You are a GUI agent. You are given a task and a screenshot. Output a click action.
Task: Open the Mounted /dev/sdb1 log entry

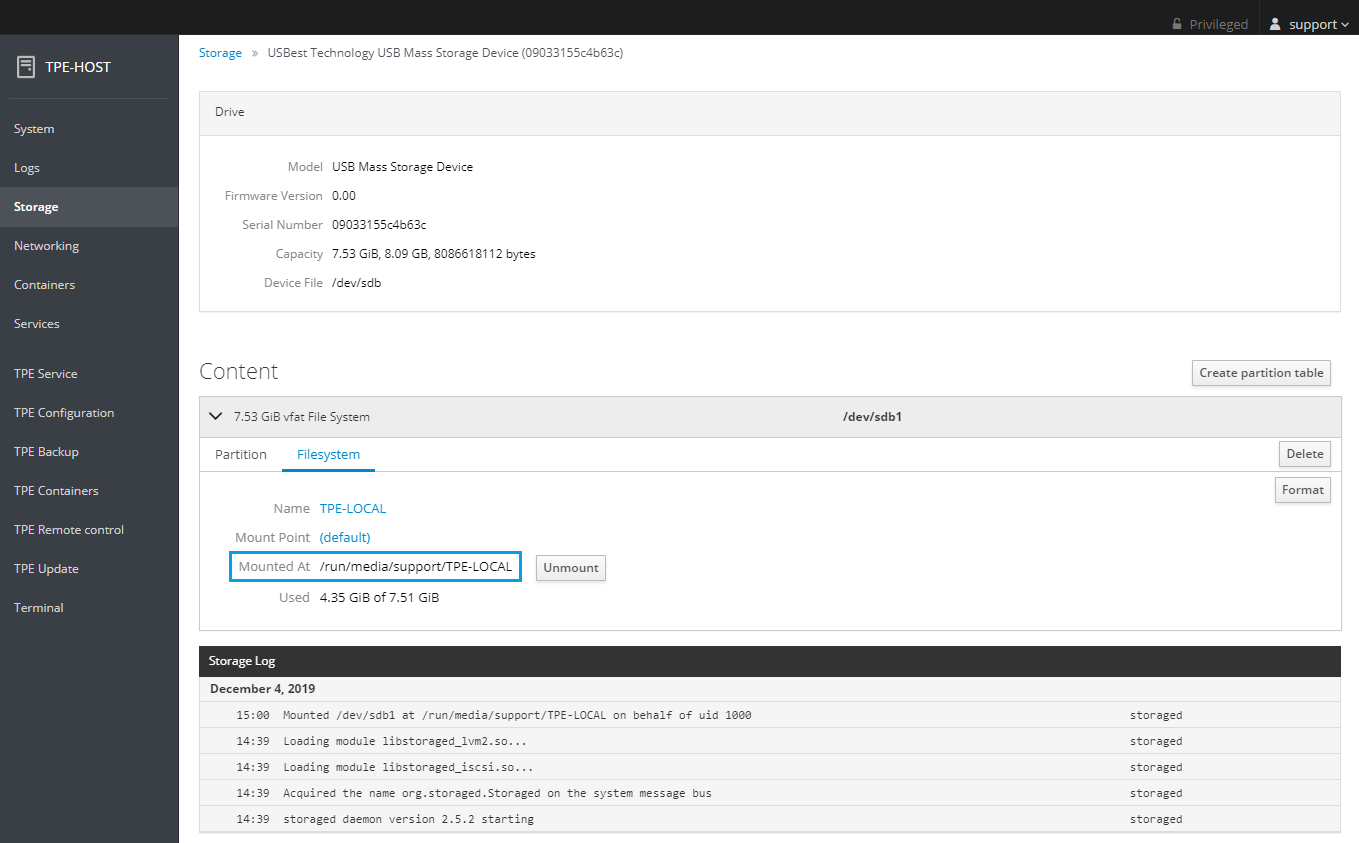(x=517, y=715)
